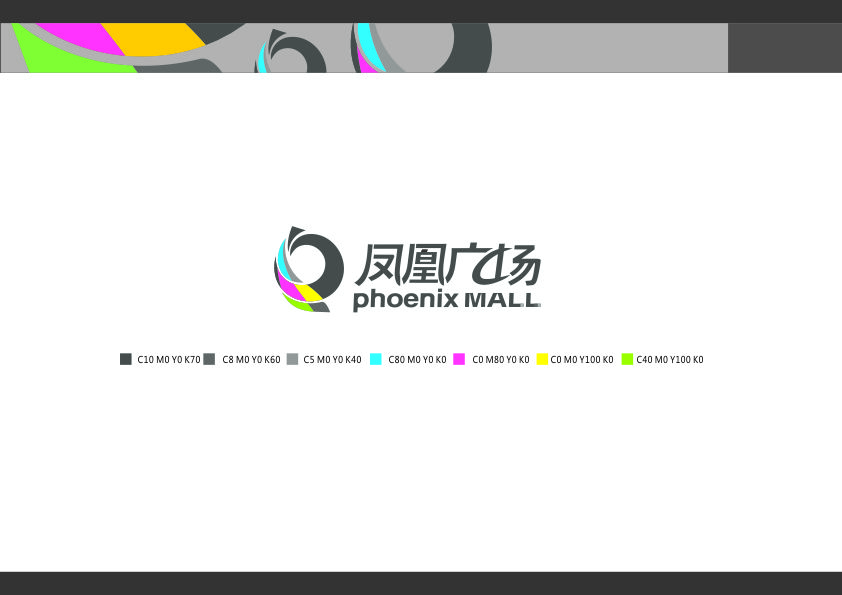The height and width of the screenshot is (595, 842).
Task: Click the magenta C0 M80 Y0 K0 swatch
Action: point(459,359)
